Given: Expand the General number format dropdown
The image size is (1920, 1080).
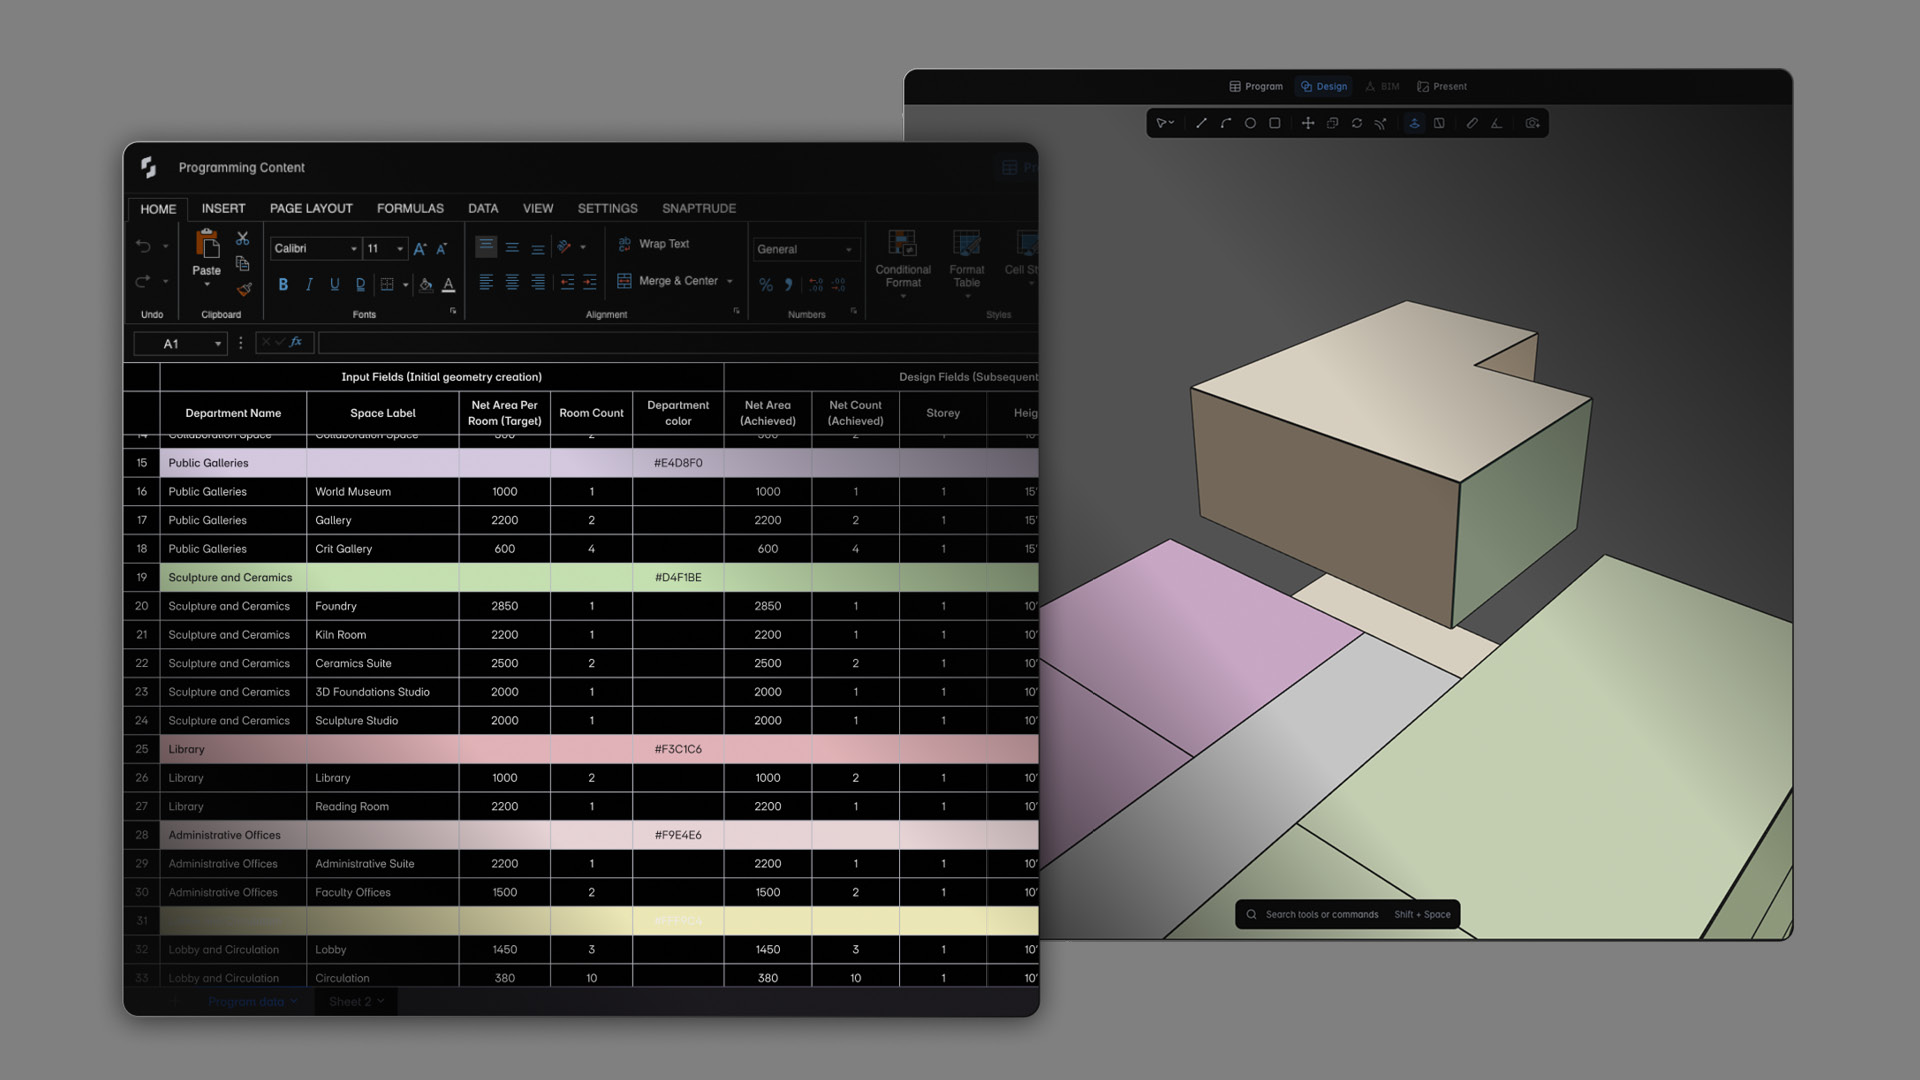Looking at the screenshot, I should click(849, 250).
